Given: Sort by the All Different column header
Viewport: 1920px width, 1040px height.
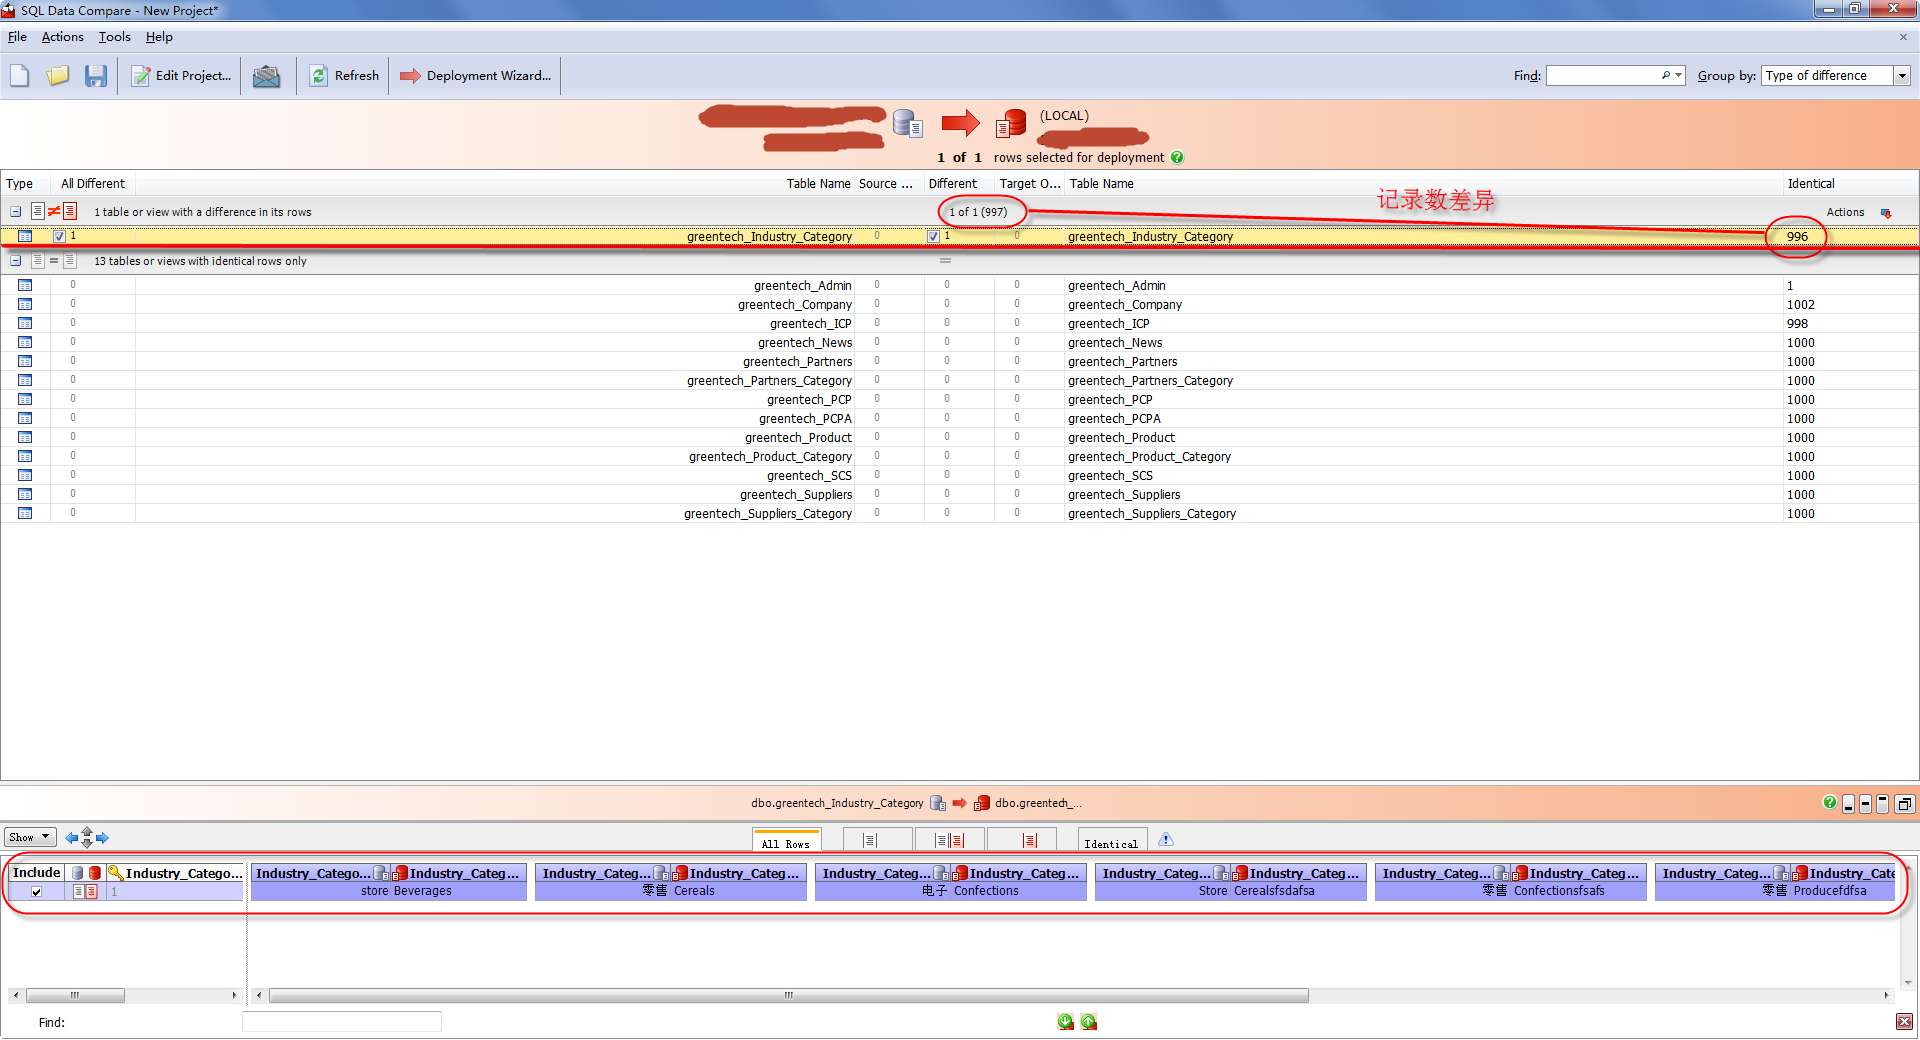Looking at the screenshot, I should (x=93, y=183).
